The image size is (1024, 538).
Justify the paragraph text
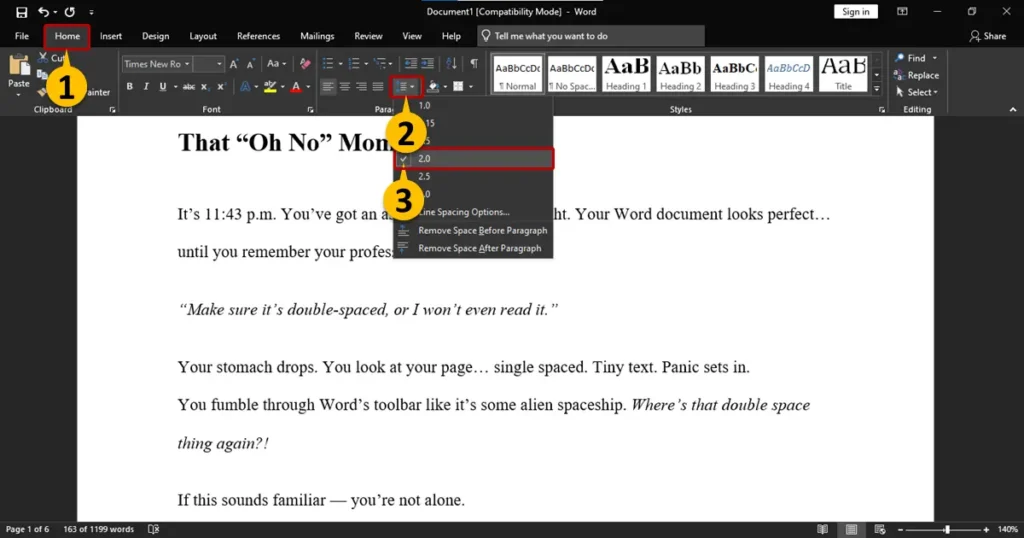pos(377,86)
